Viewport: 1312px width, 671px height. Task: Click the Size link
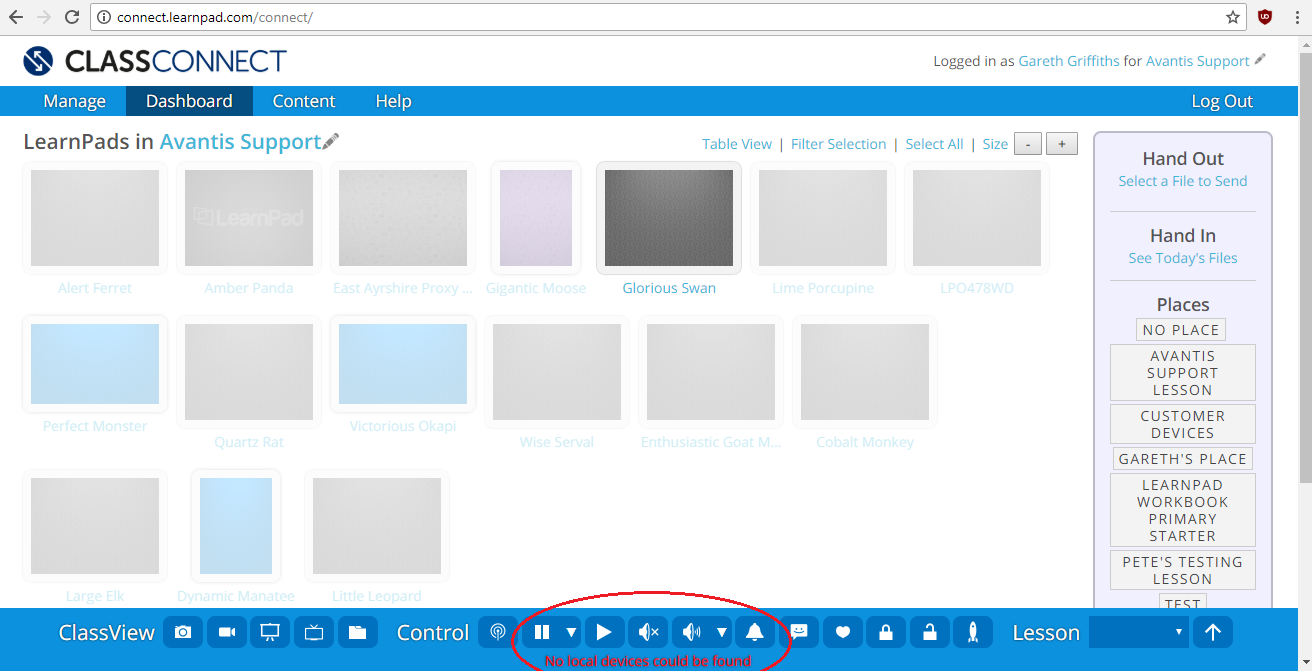995,144
